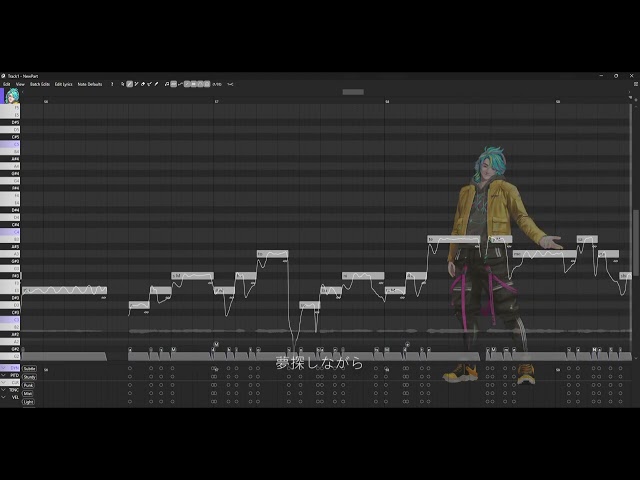Screen dimensions: 640x480
Task: Select the selection cursor tool
Action: click(x=122, y=84)
